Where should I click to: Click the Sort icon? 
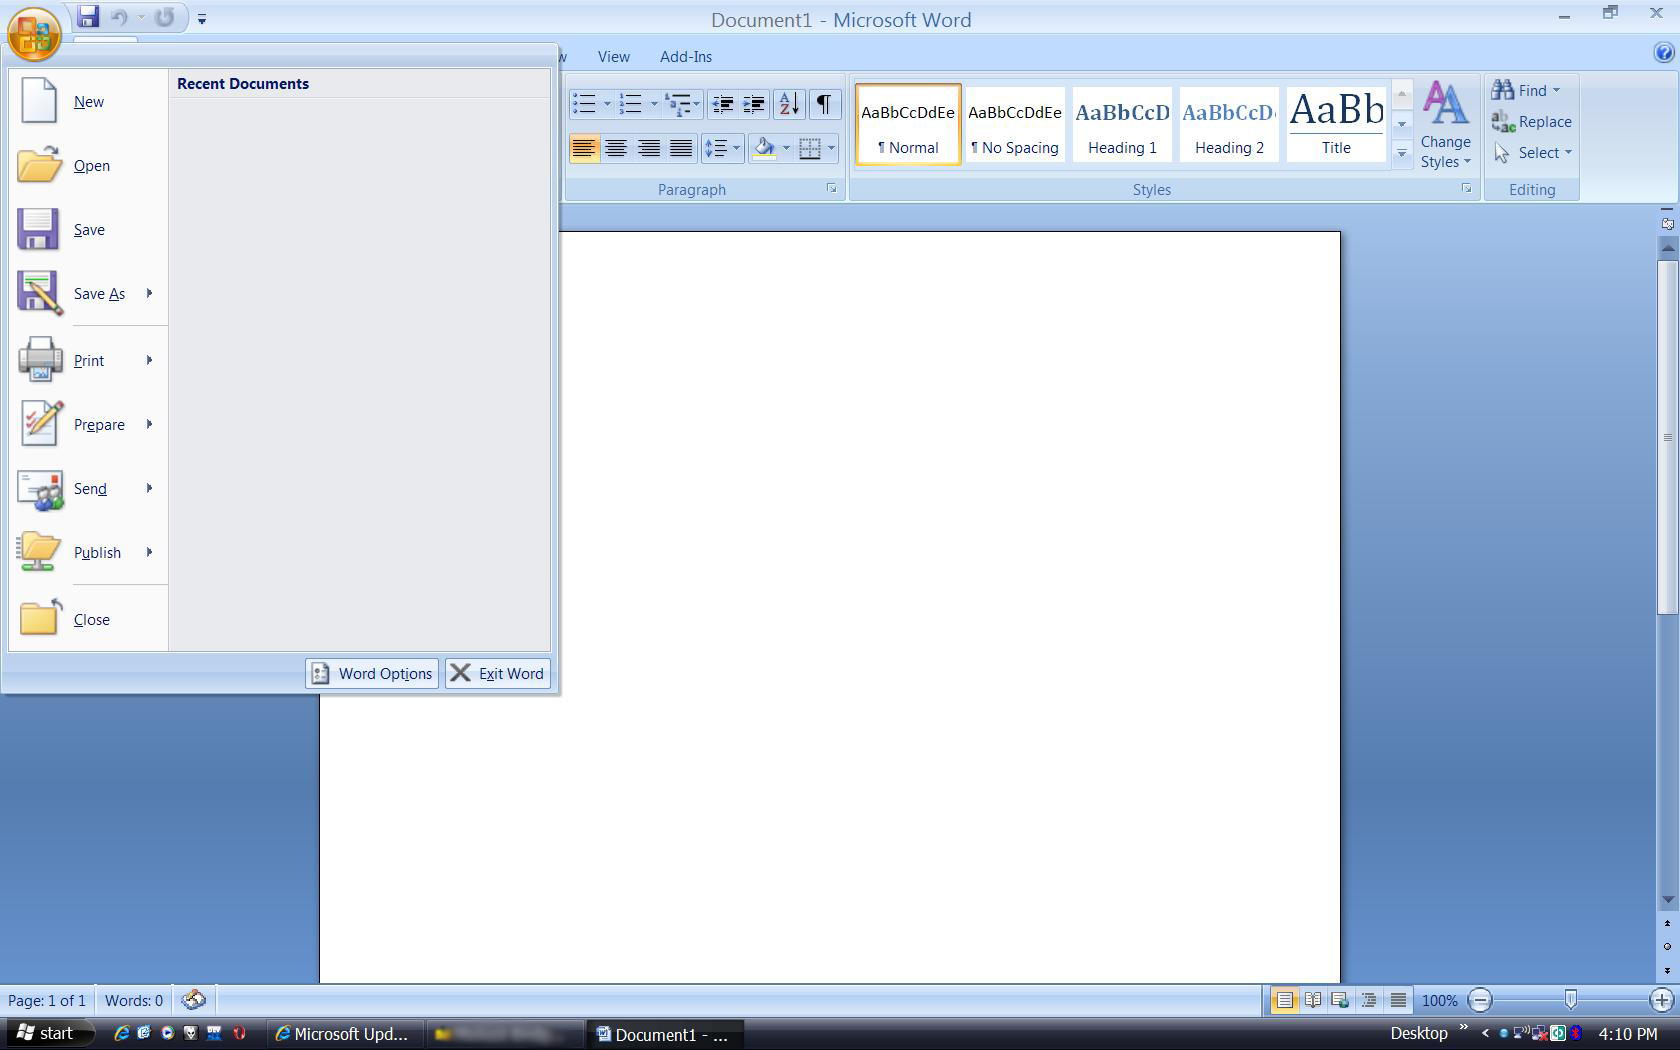(789, 104)
